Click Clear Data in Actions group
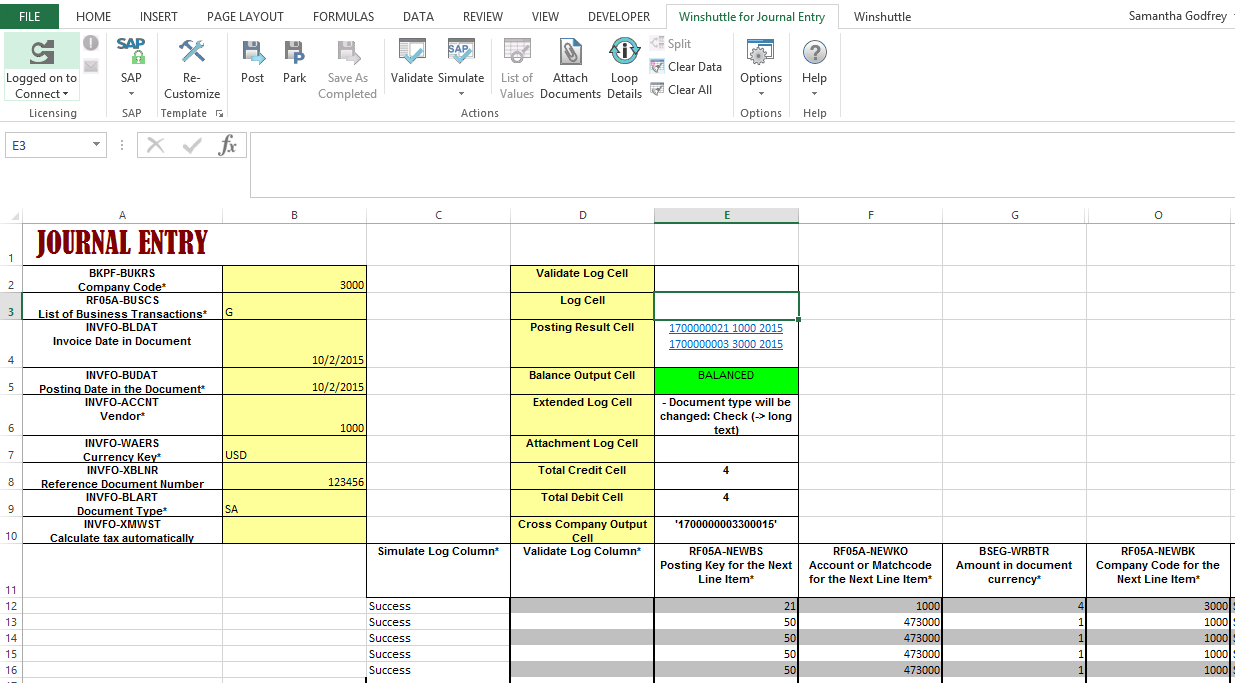Screen dimensions: 1235x683 [686, 66]
